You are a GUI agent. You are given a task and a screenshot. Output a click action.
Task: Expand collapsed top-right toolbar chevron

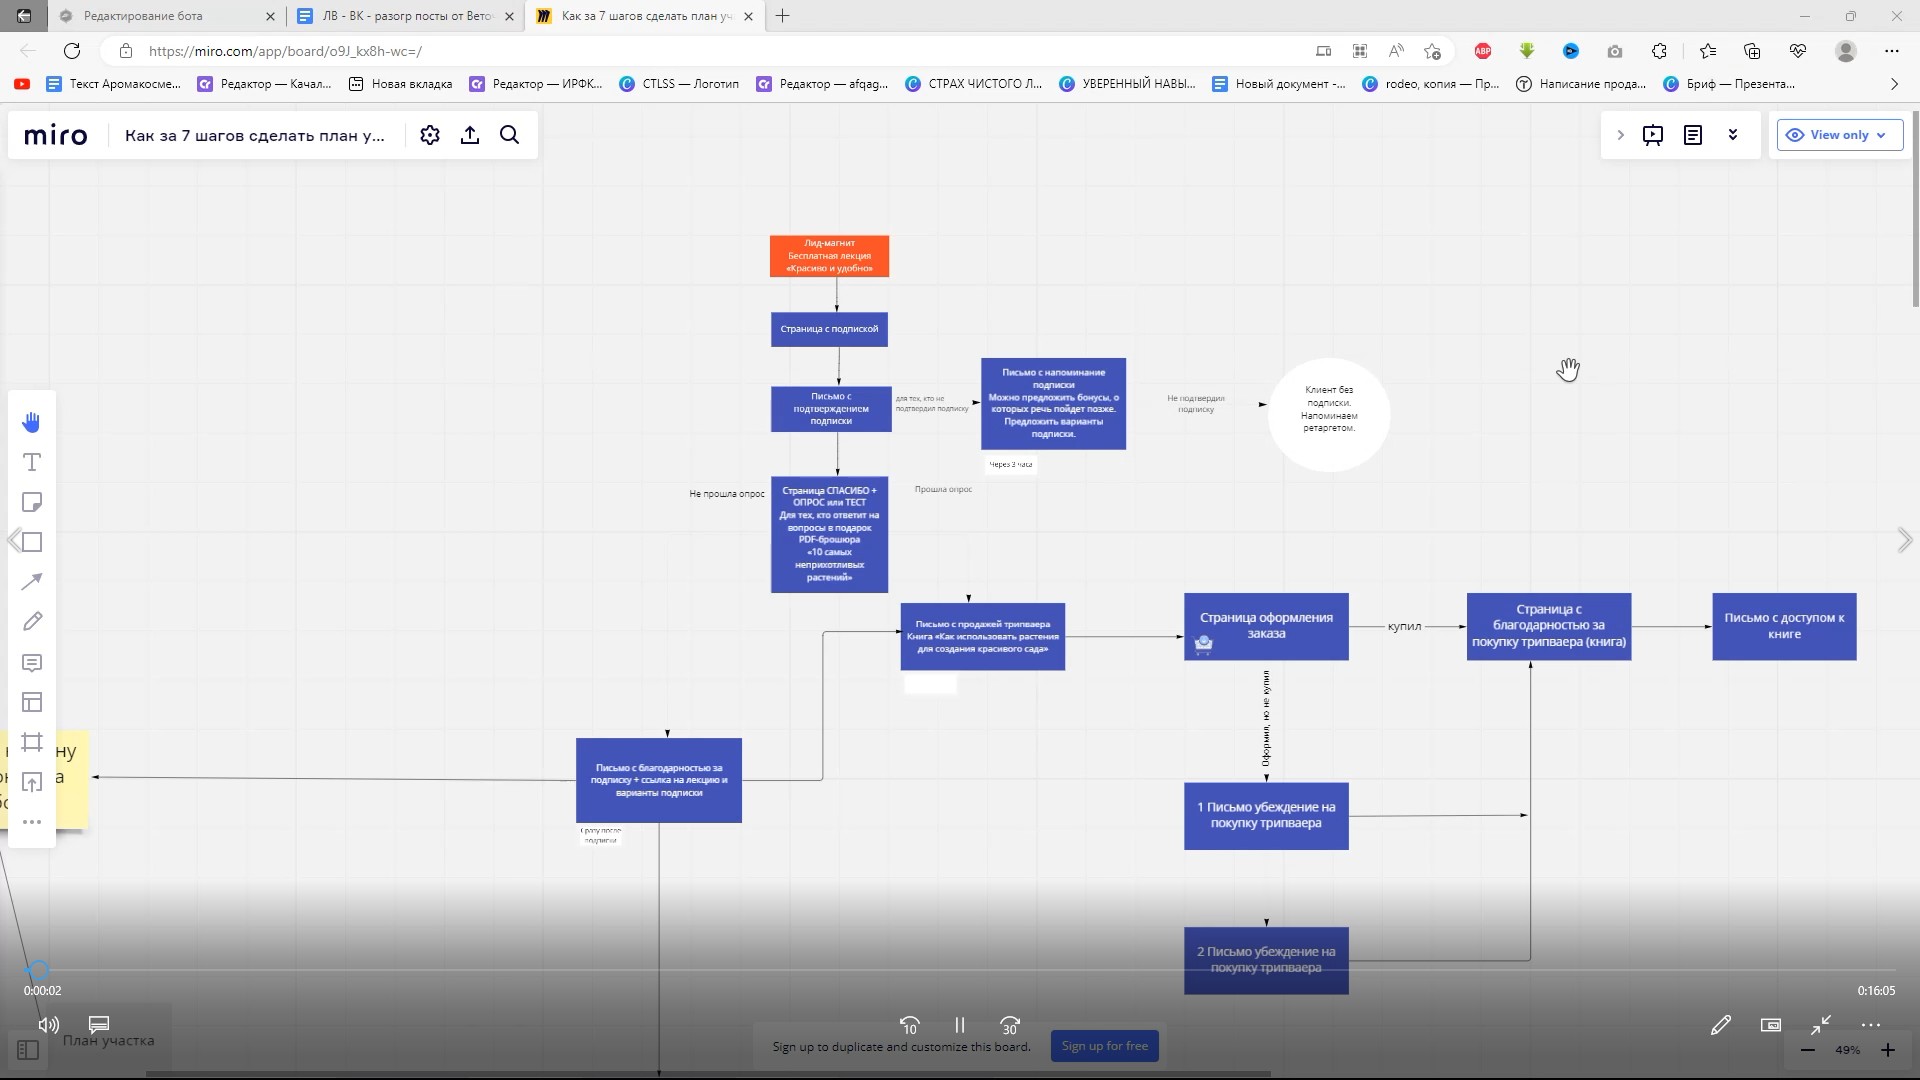[x=1620, y=135]
